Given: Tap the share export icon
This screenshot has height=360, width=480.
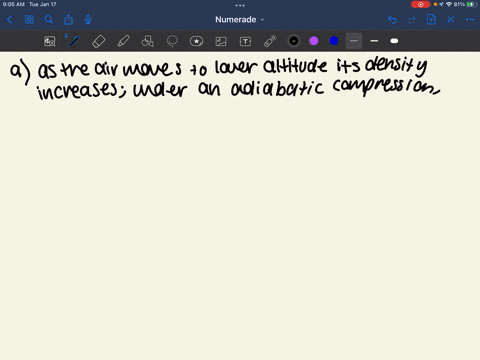Looking at the screenshot, I should click(68, 20).
